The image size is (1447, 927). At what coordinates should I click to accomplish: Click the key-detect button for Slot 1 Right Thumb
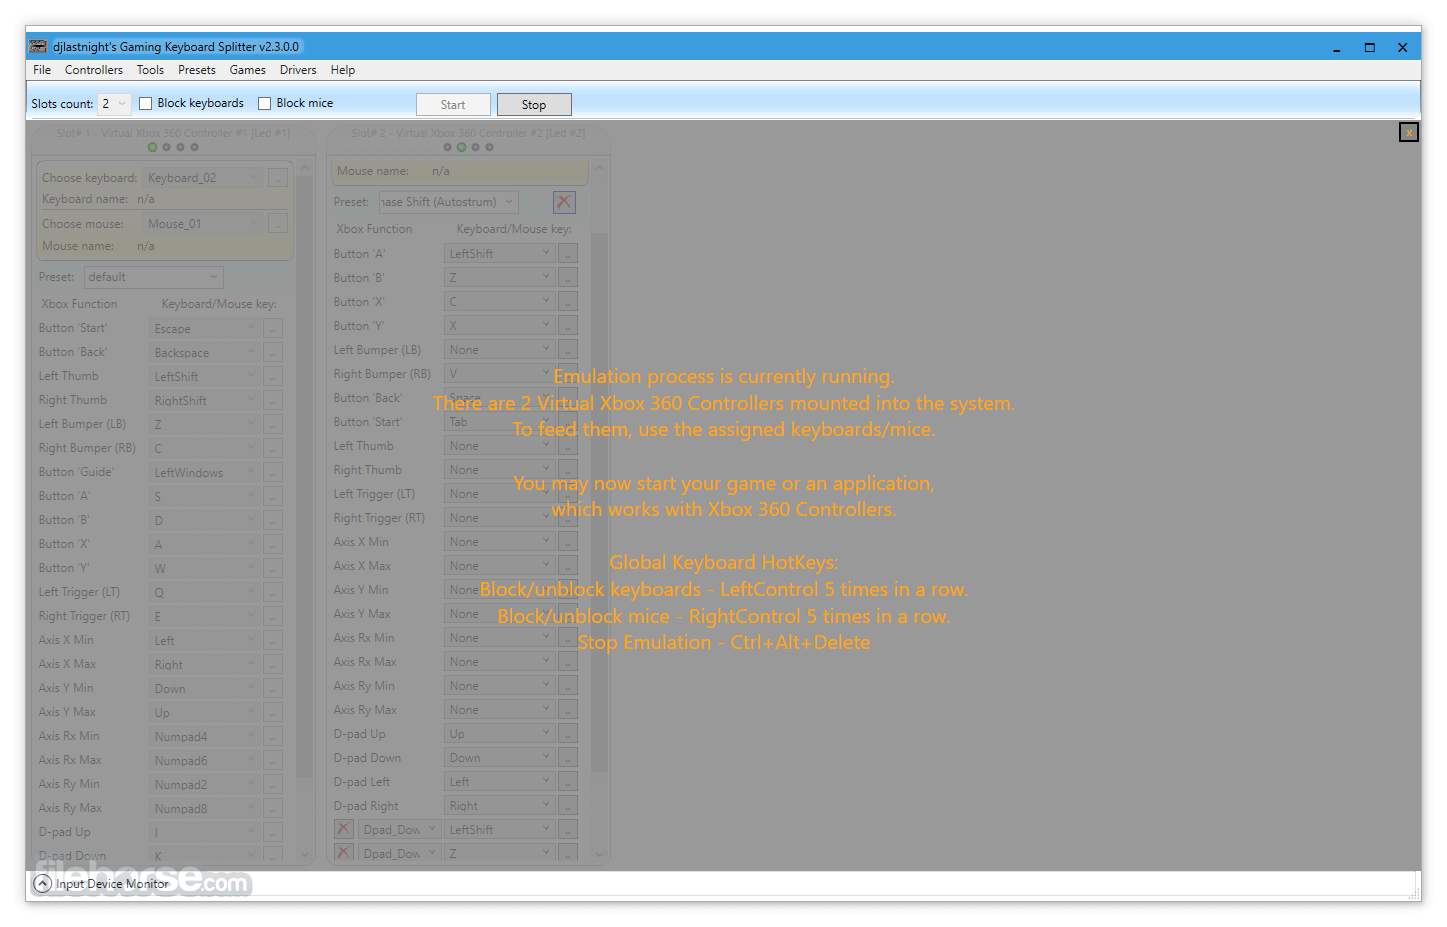point(273,401)
